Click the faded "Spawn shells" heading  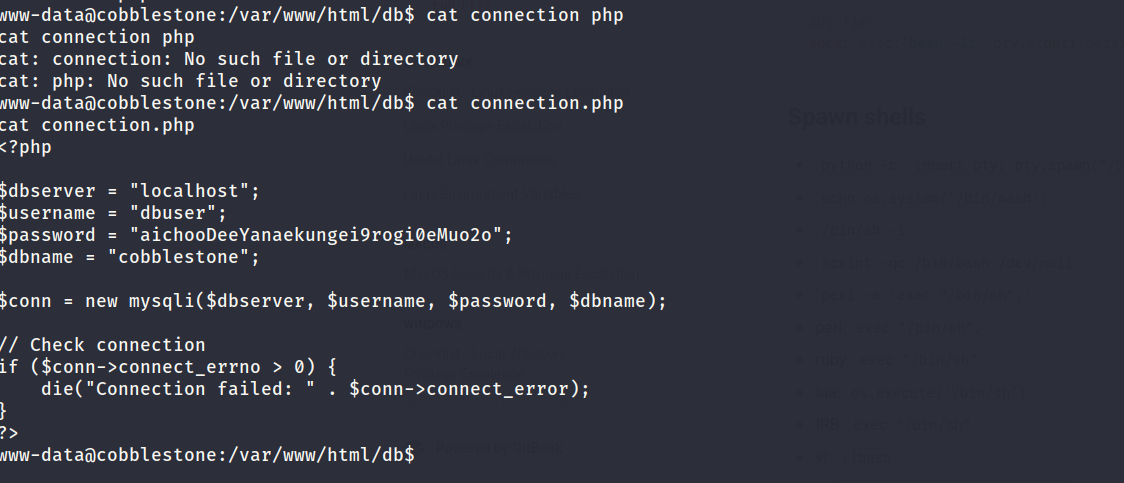pos(857,118)
